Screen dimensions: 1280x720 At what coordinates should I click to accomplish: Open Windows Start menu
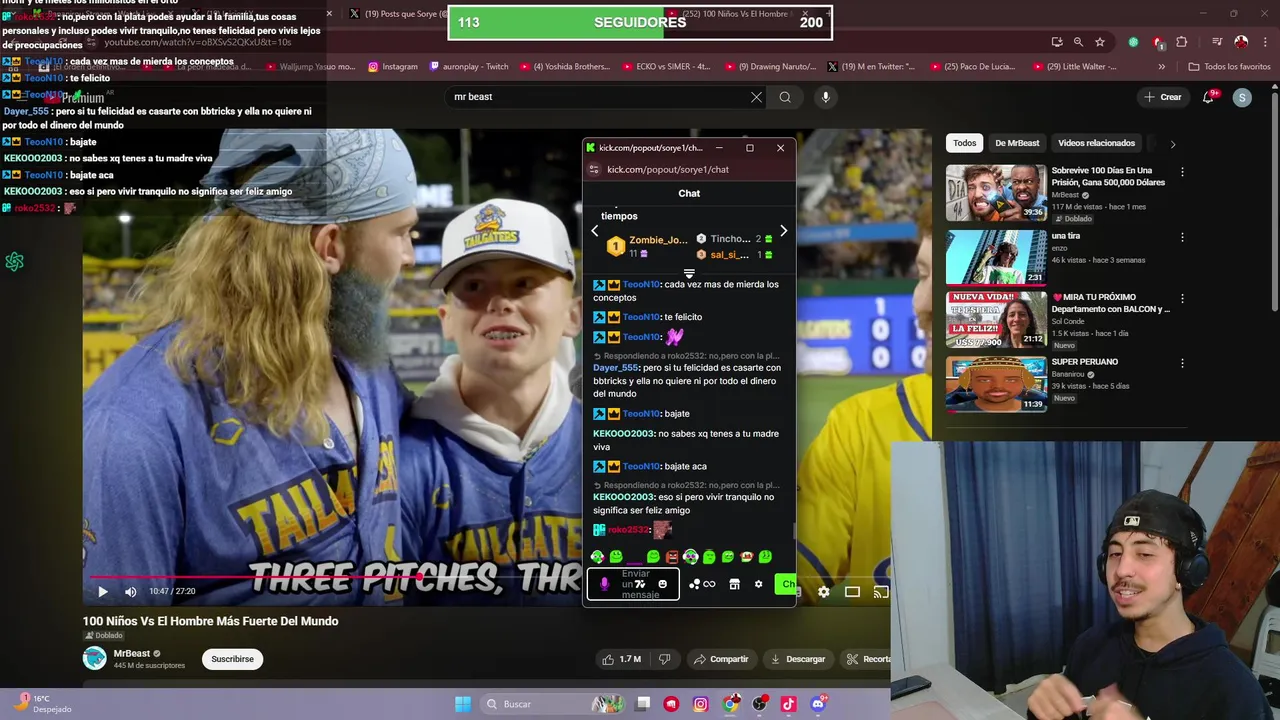(462, 704)
